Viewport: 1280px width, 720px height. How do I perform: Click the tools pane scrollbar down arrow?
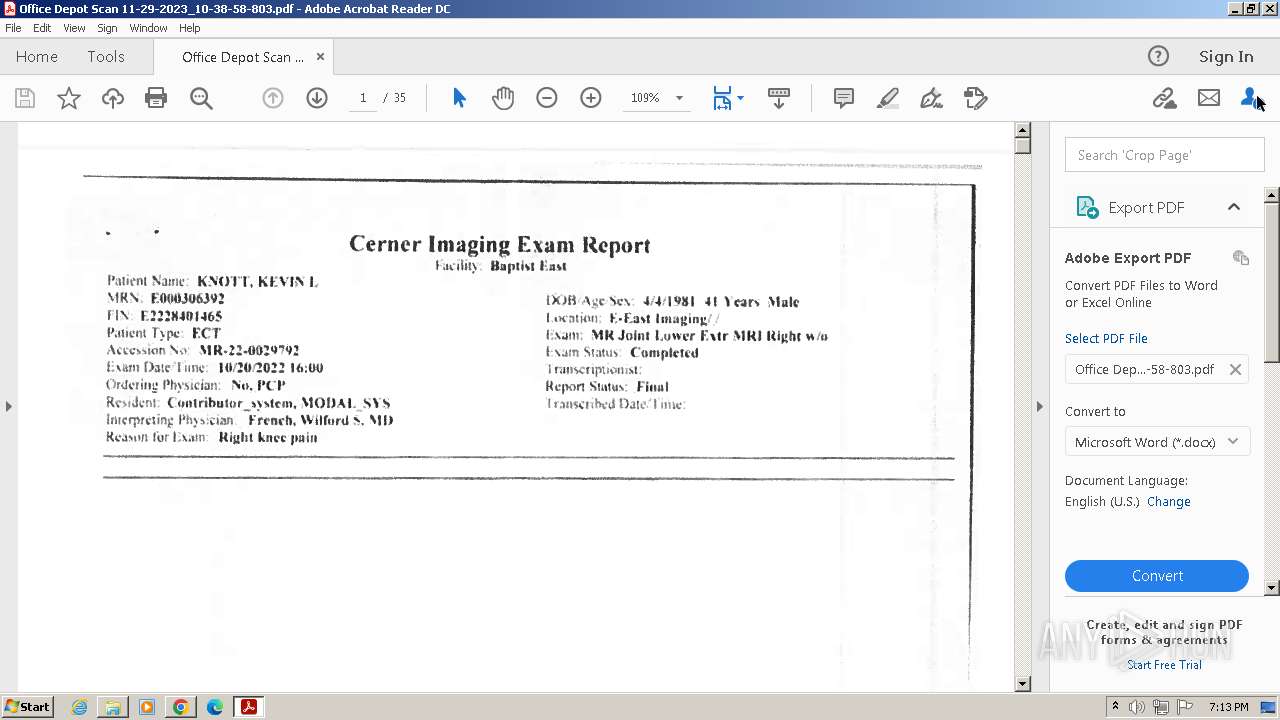[x=1272, y=588]
